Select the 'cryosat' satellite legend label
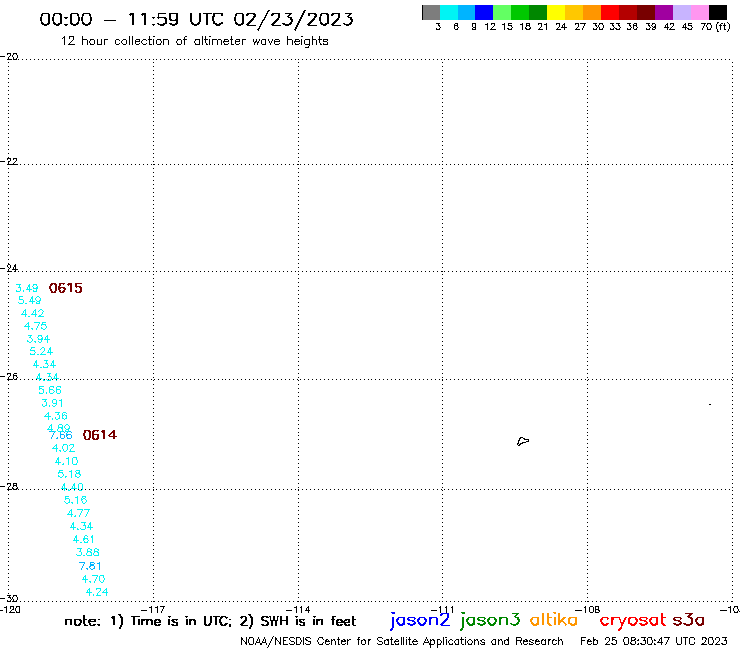Viewport: 740px width, 650px height. (x=632, y=621)
